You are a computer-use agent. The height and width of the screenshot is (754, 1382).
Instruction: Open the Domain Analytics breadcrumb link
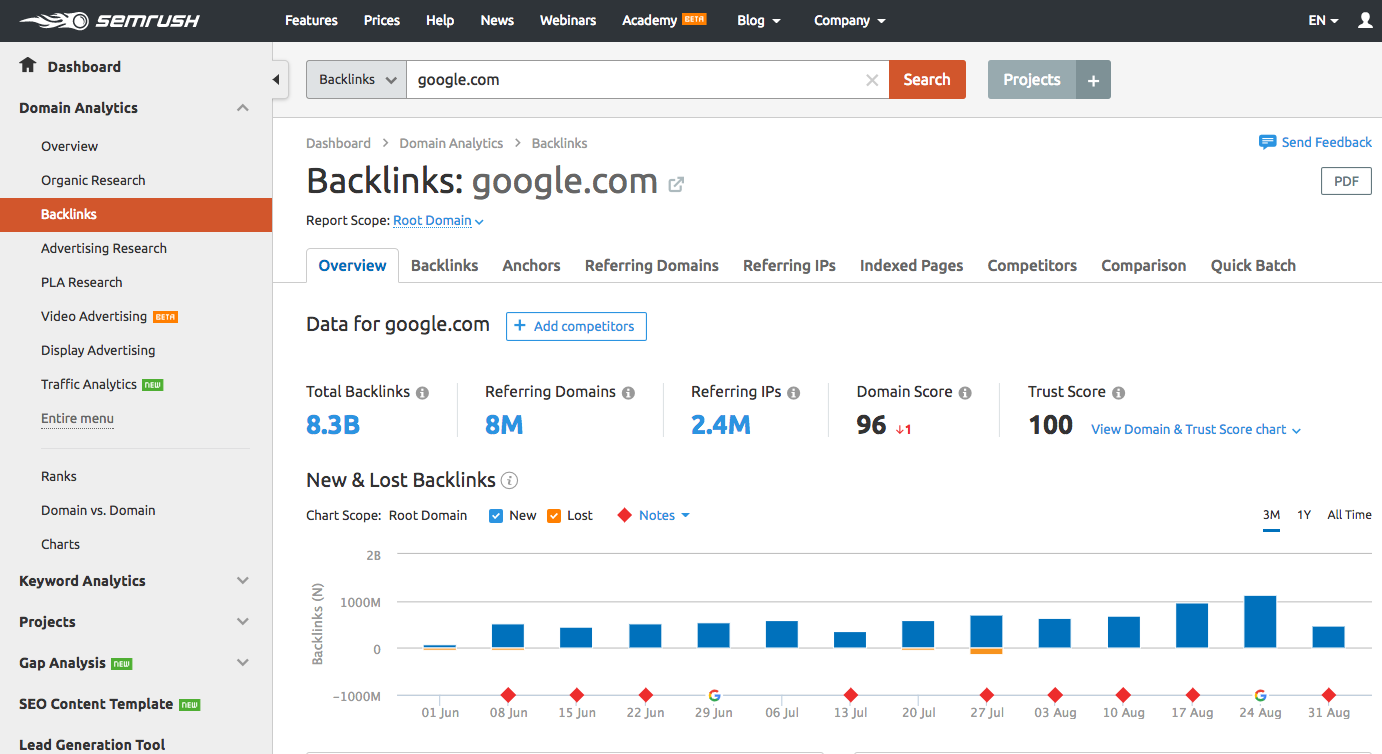[451, 143]
